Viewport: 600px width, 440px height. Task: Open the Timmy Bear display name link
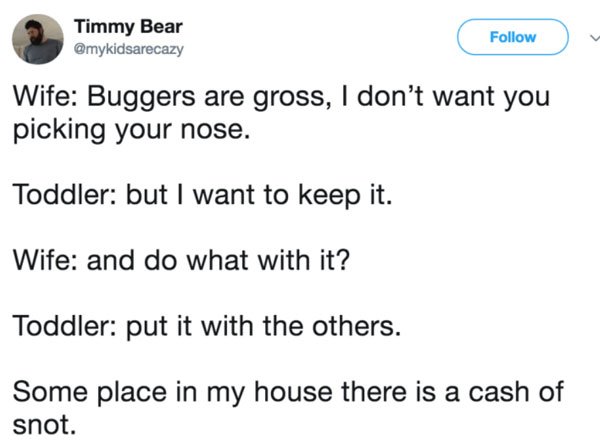(x=128, y=27)
